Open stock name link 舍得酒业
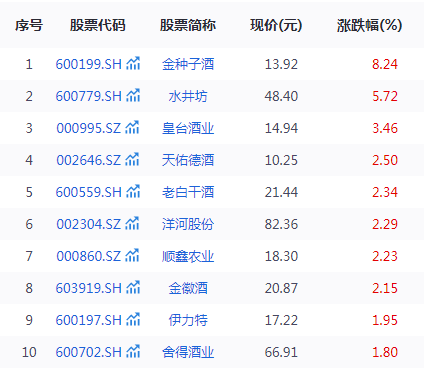The height and width of the screenshot is (370, 424). pos(188,352)
